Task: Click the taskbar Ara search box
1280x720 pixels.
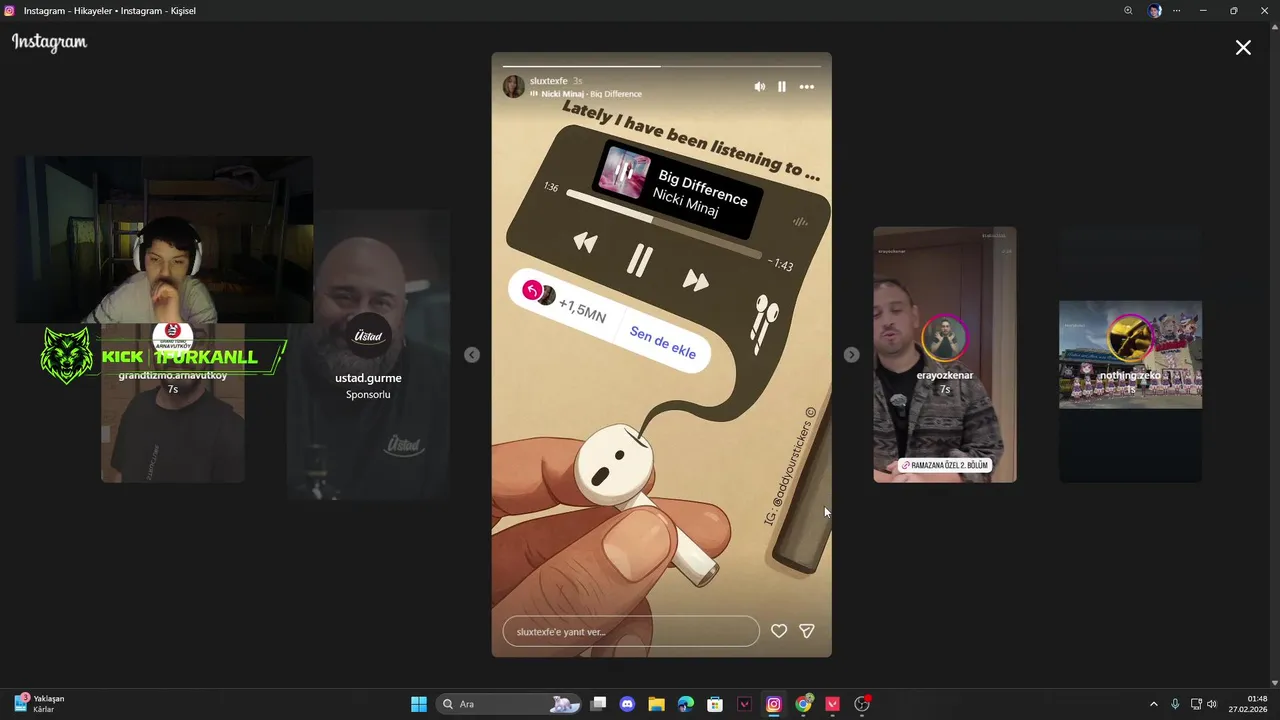Action: [x=510, y=704]
